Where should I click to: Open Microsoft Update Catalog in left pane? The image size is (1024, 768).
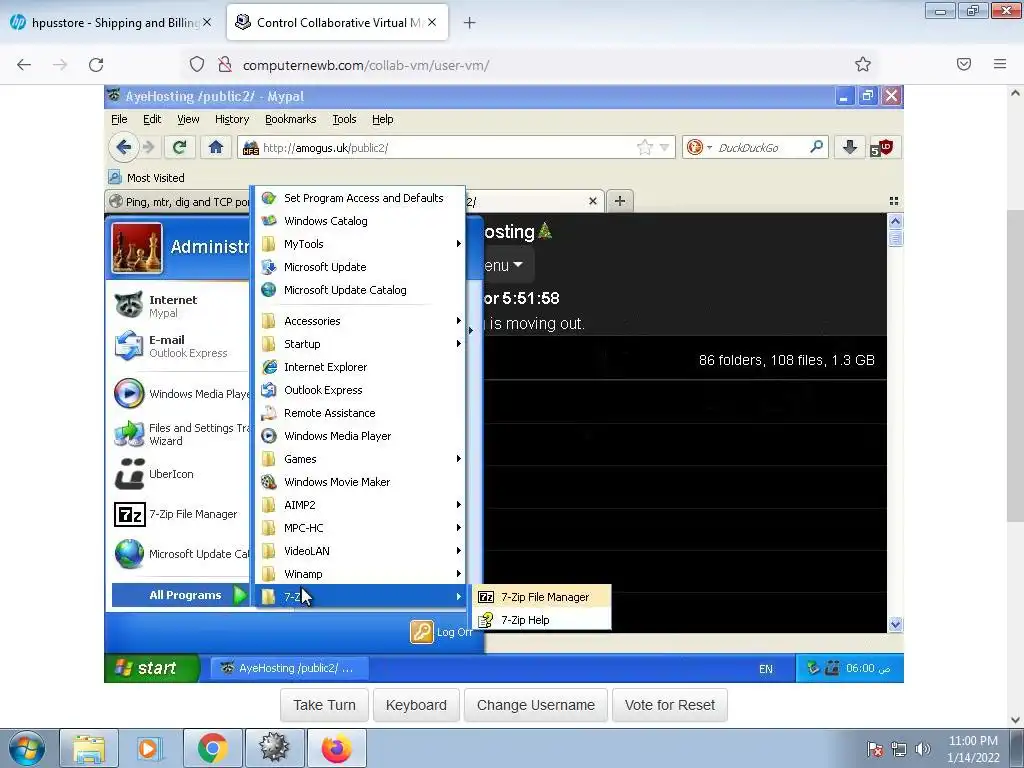pos(181,554)
